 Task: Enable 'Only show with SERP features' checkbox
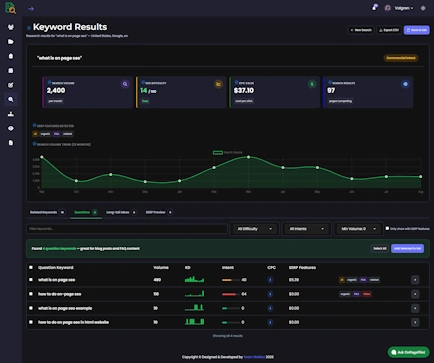tap(387, 228)
